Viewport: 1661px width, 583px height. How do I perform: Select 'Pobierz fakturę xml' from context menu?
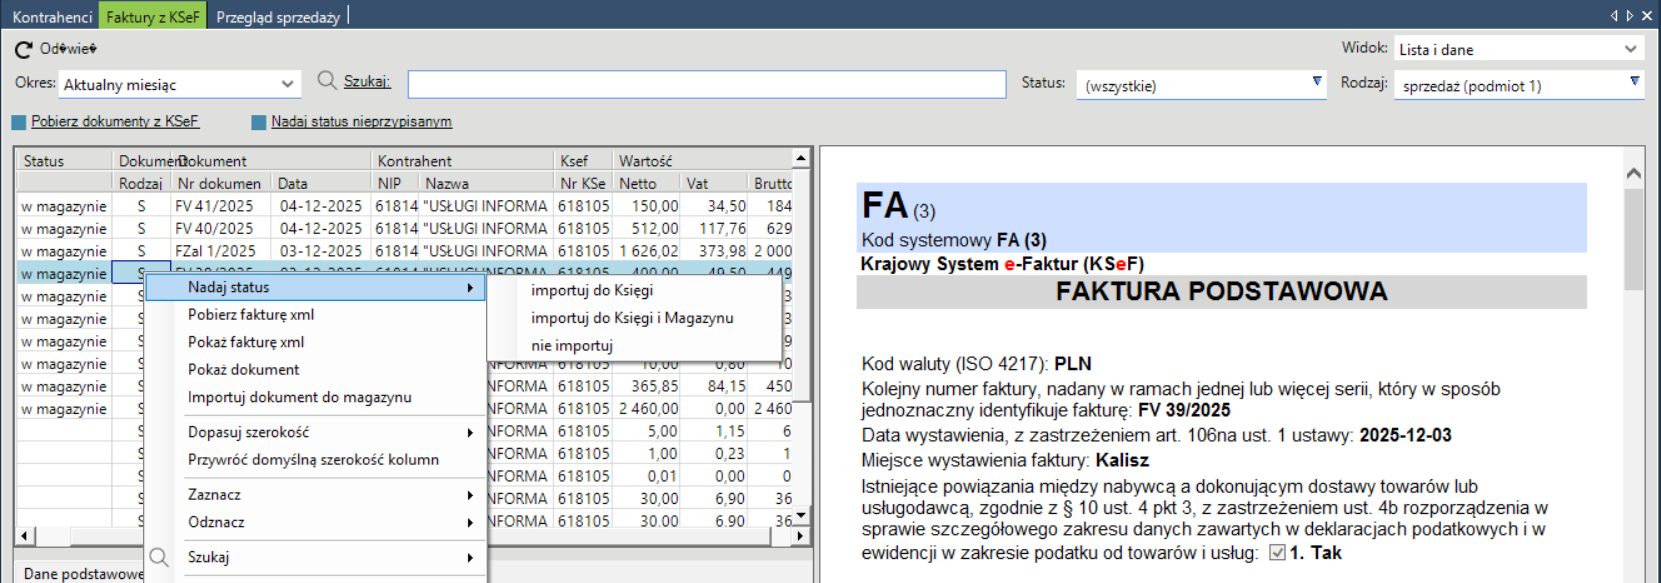click(x=251, y=314)
